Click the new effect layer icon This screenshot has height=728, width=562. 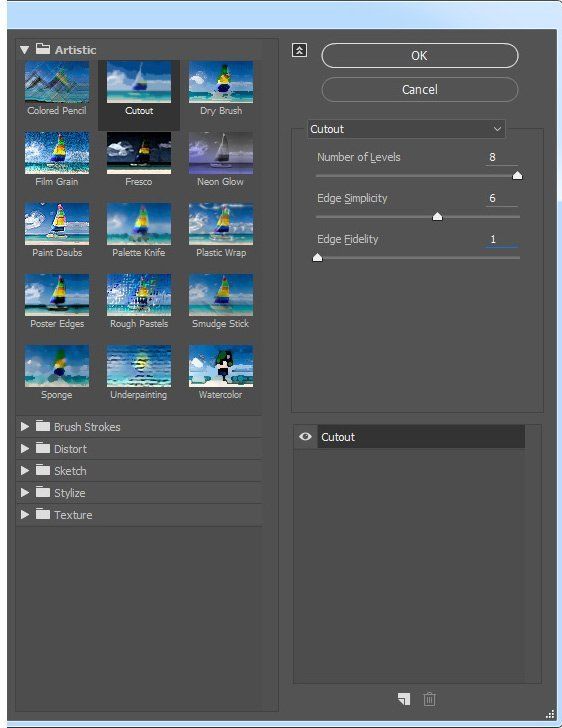[x=404, y=699]
